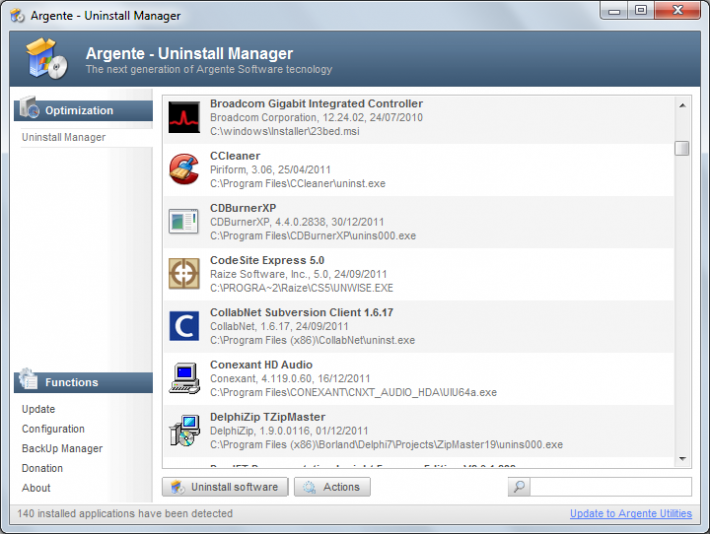710x534 pixels.
Task: Focus the search input field
Action: point(610,487)
